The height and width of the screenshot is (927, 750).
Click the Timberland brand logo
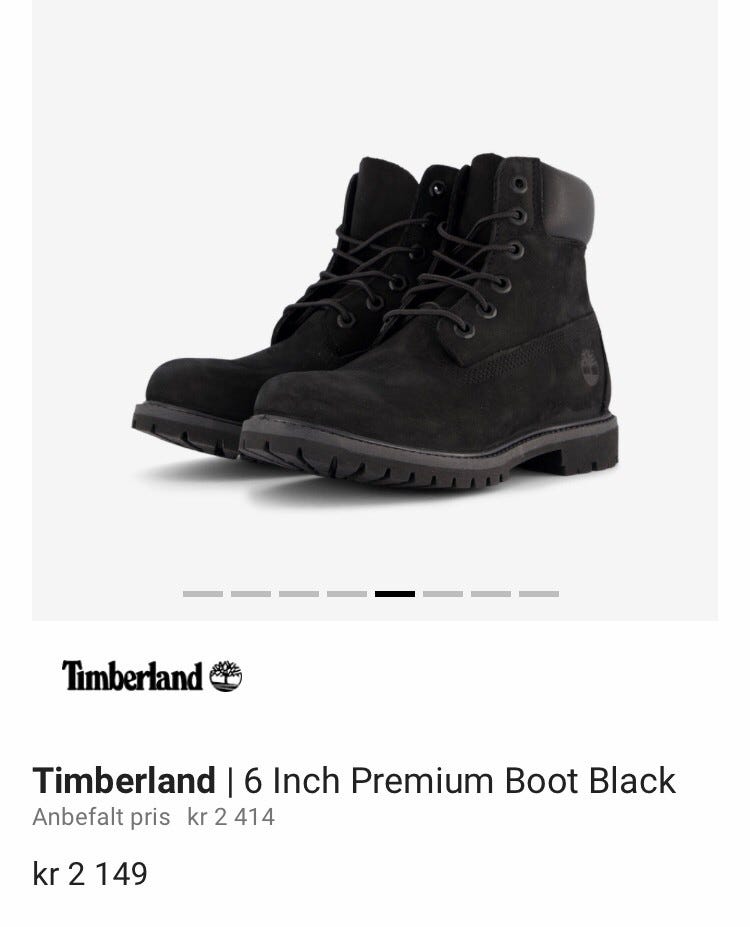click(x=152, y=676)
